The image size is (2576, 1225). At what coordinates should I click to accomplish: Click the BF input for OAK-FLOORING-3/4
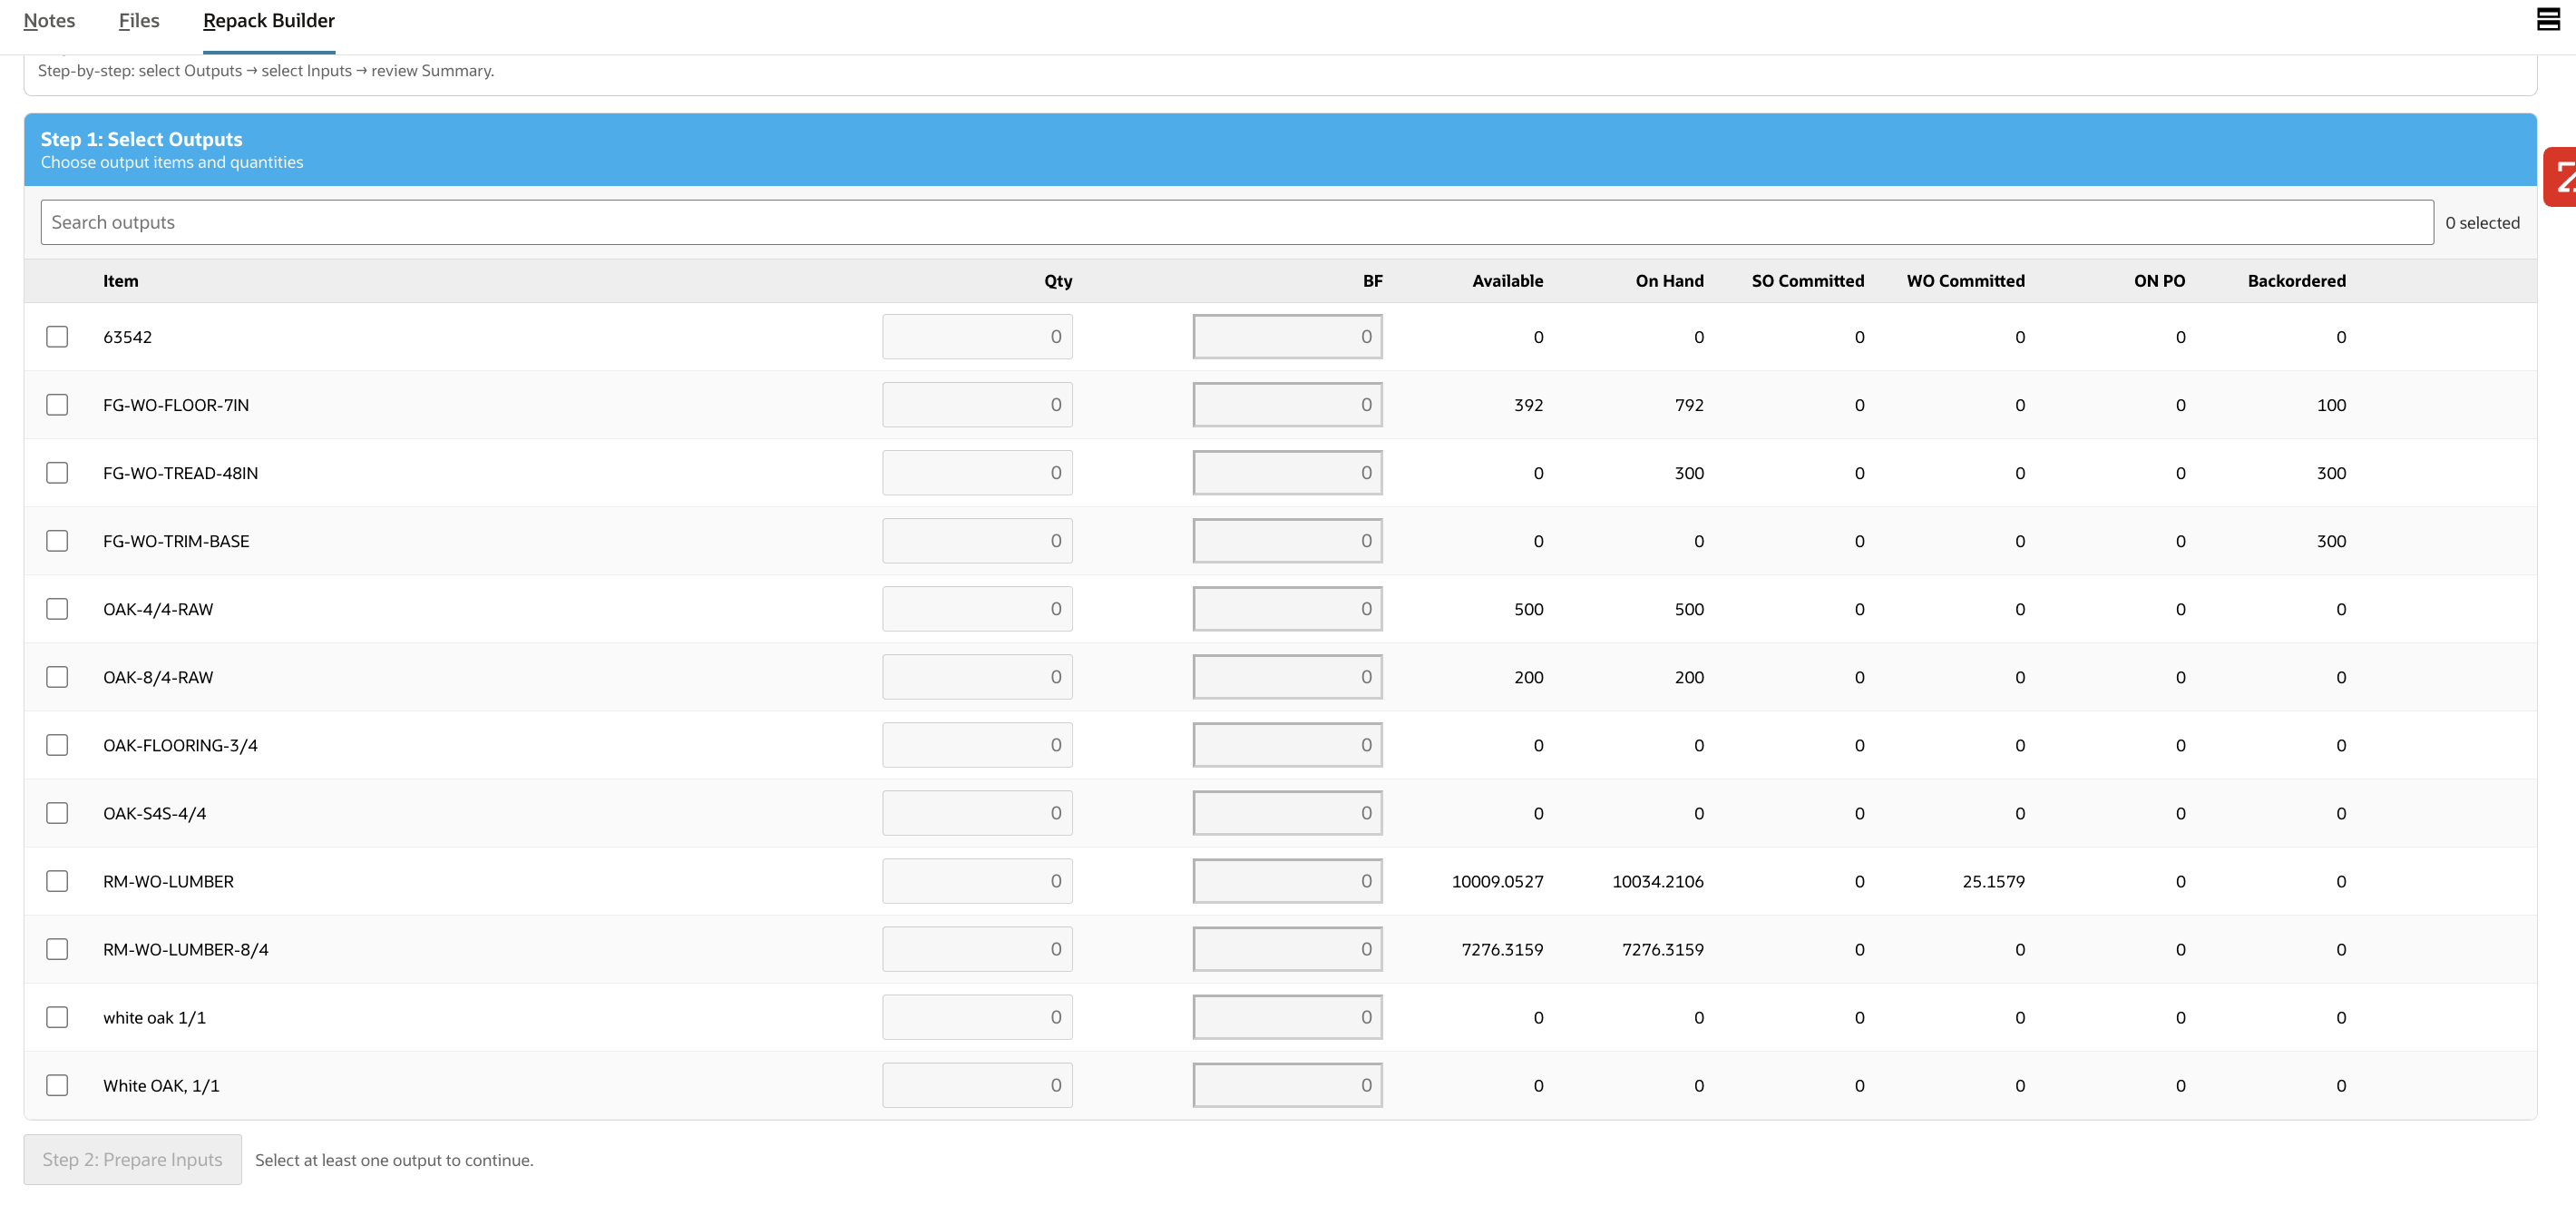pos(1287,745)
